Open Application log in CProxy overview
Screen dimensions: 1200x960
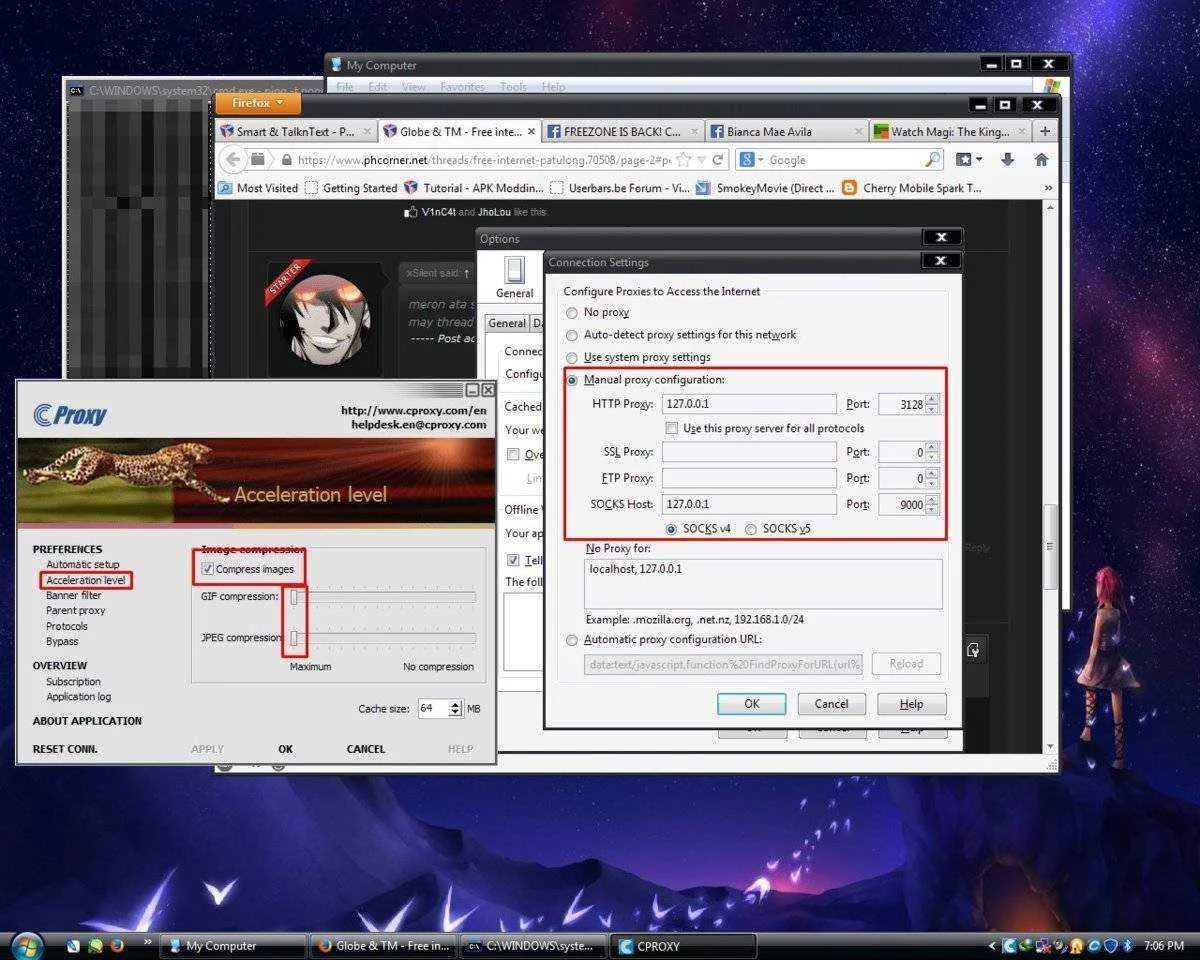click(78, 697)
